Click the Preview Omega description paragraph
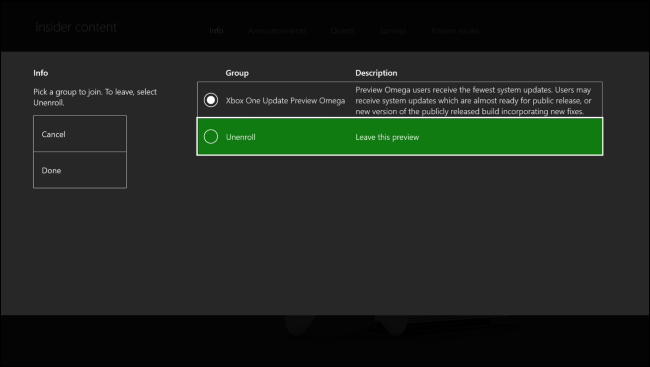Screen dimensions: 650x367 pos(473,100)
